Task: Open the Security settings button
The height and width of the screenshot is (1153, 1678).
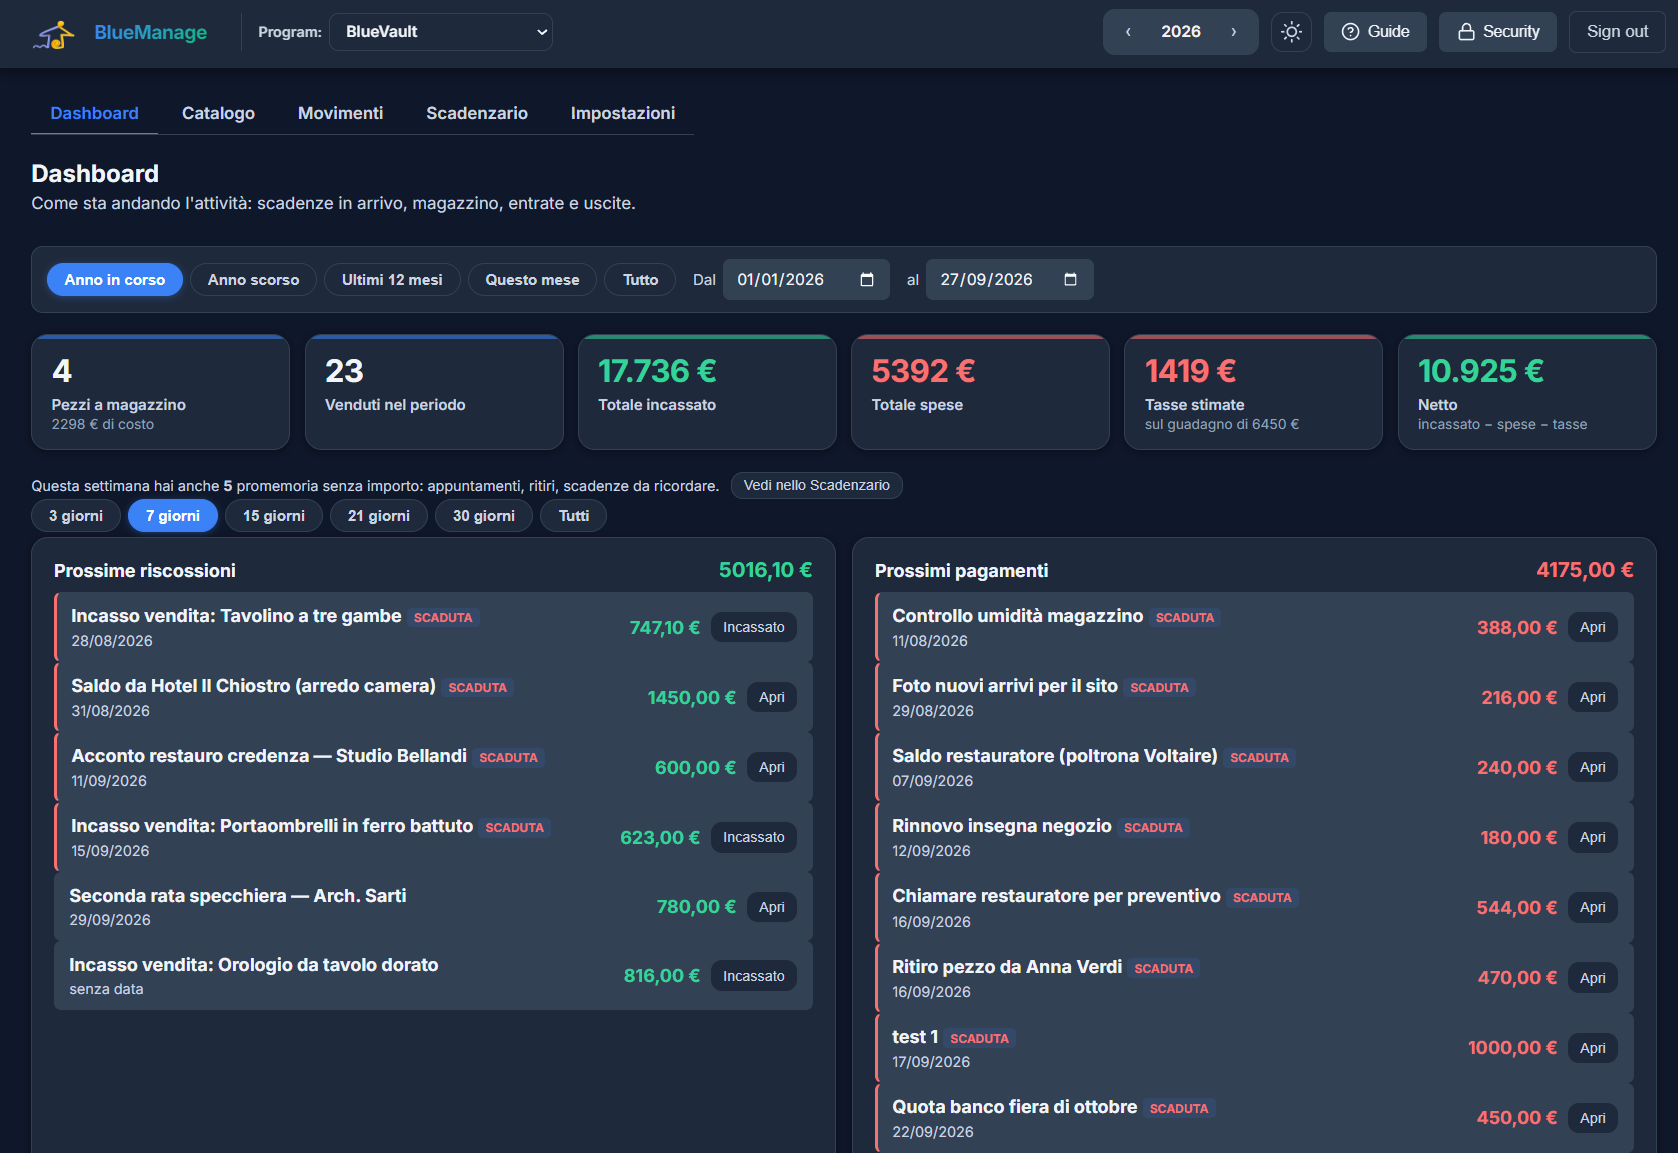Action: [x=1497, y=32]
